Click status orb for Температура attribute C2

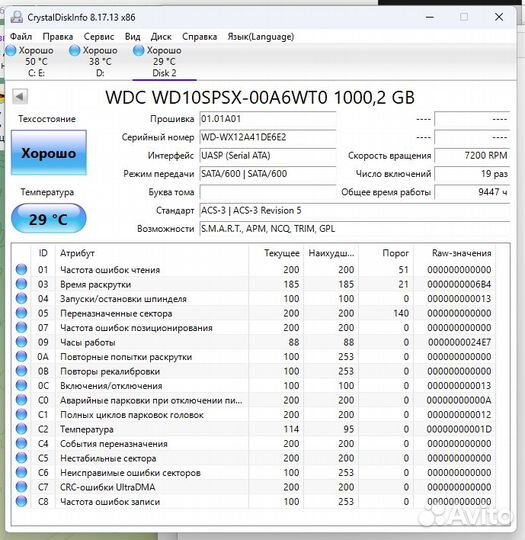click(21, 429)
